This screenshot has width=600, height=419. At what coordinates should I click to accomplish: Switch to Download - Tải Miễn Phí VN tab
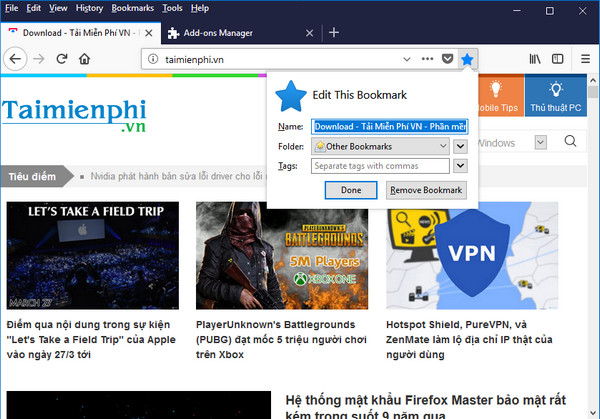pos(80,33)
